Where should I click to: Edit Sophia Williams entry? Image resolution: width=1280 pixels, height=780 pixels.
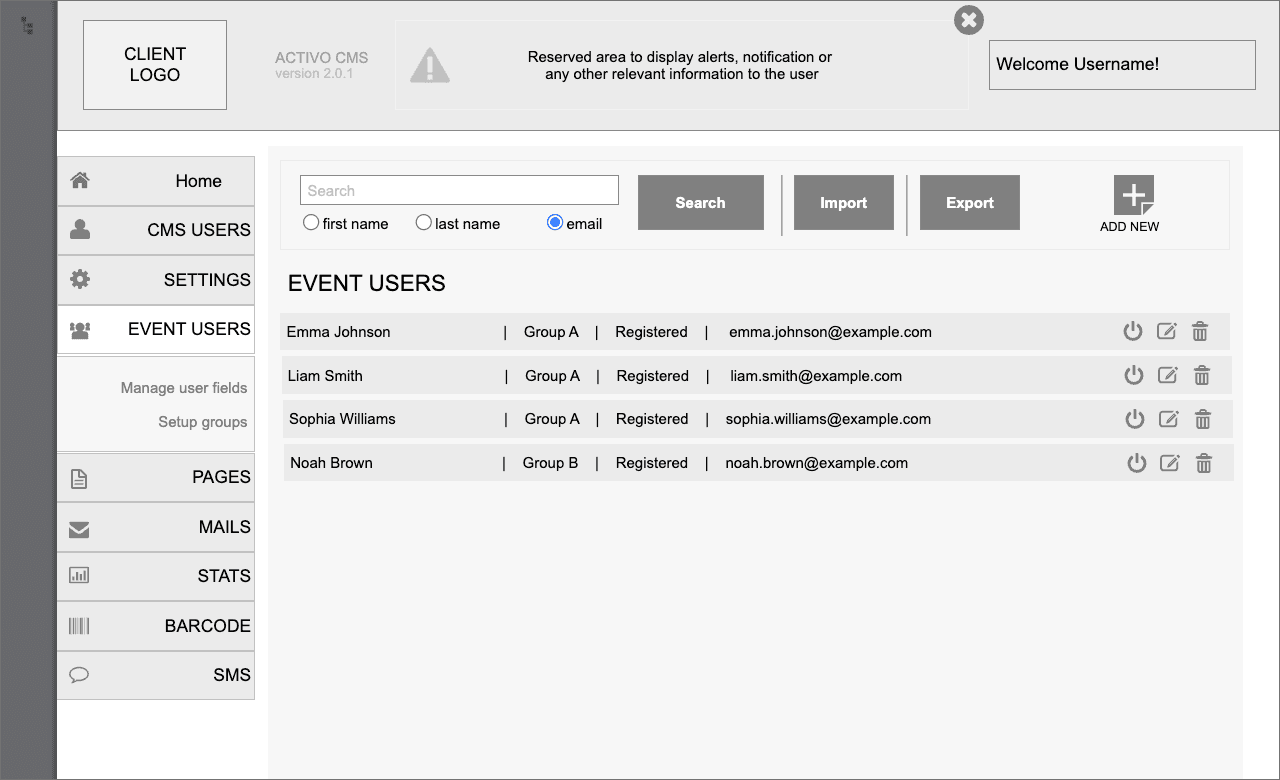pos(1168,419)
